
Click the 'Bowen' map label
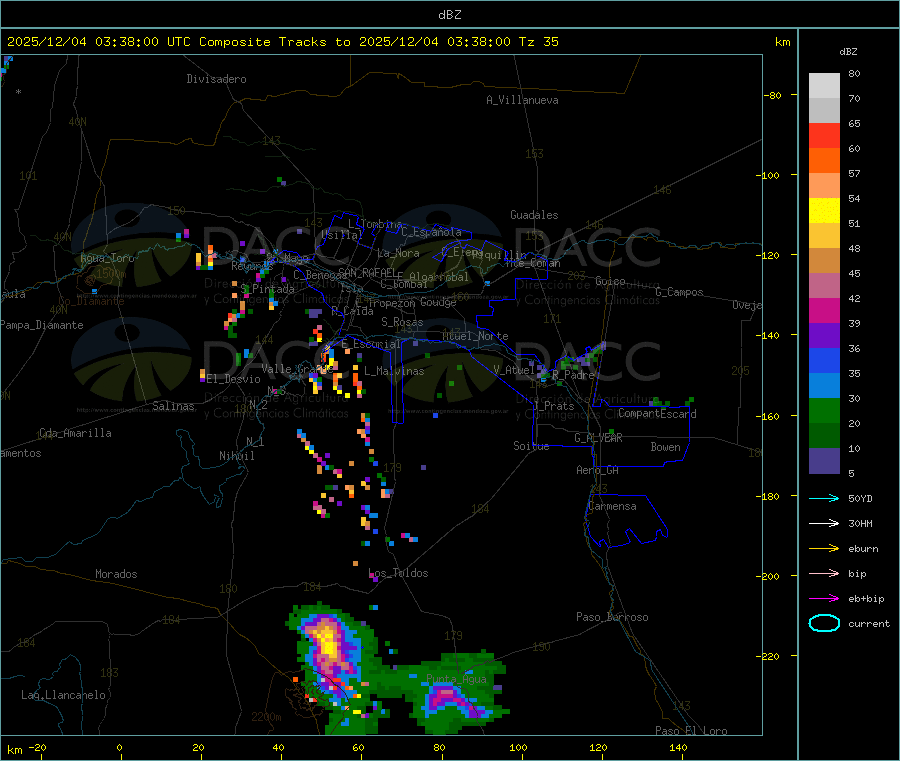[665, 447]
